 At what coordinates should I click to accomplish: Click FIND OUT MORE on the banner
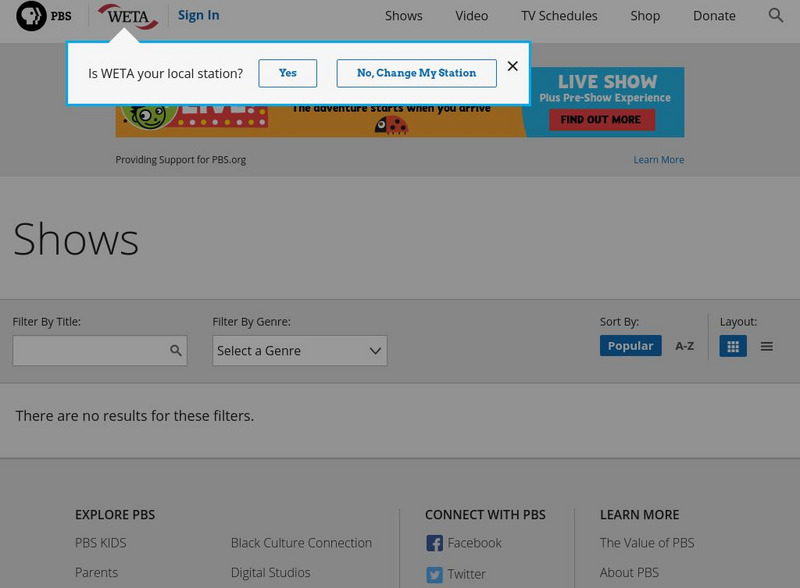coord(602,119)
